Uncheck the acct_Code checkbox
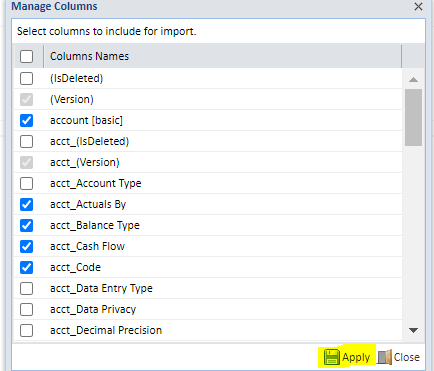434x371 pixels. tap(26, 267)
